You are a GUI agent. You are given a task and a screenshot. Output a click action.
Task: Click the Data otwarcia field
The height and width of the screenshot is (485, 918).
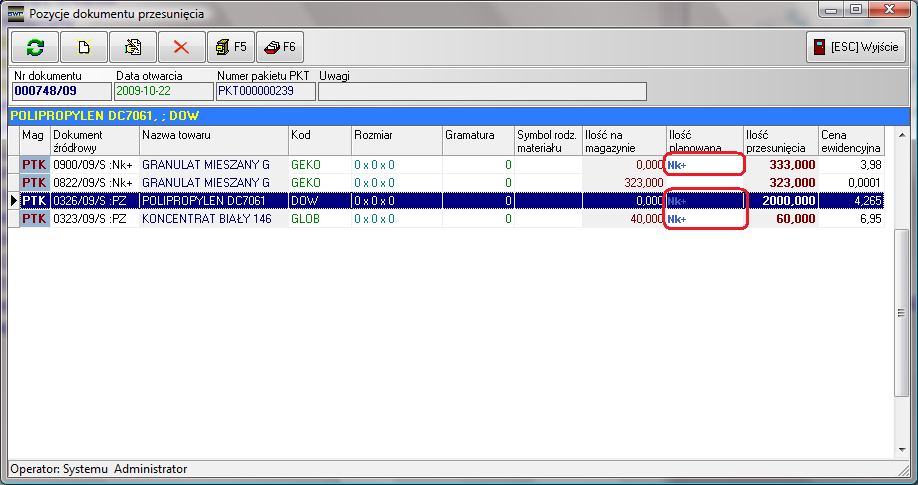pyautogui.click(x=163, y=91)
